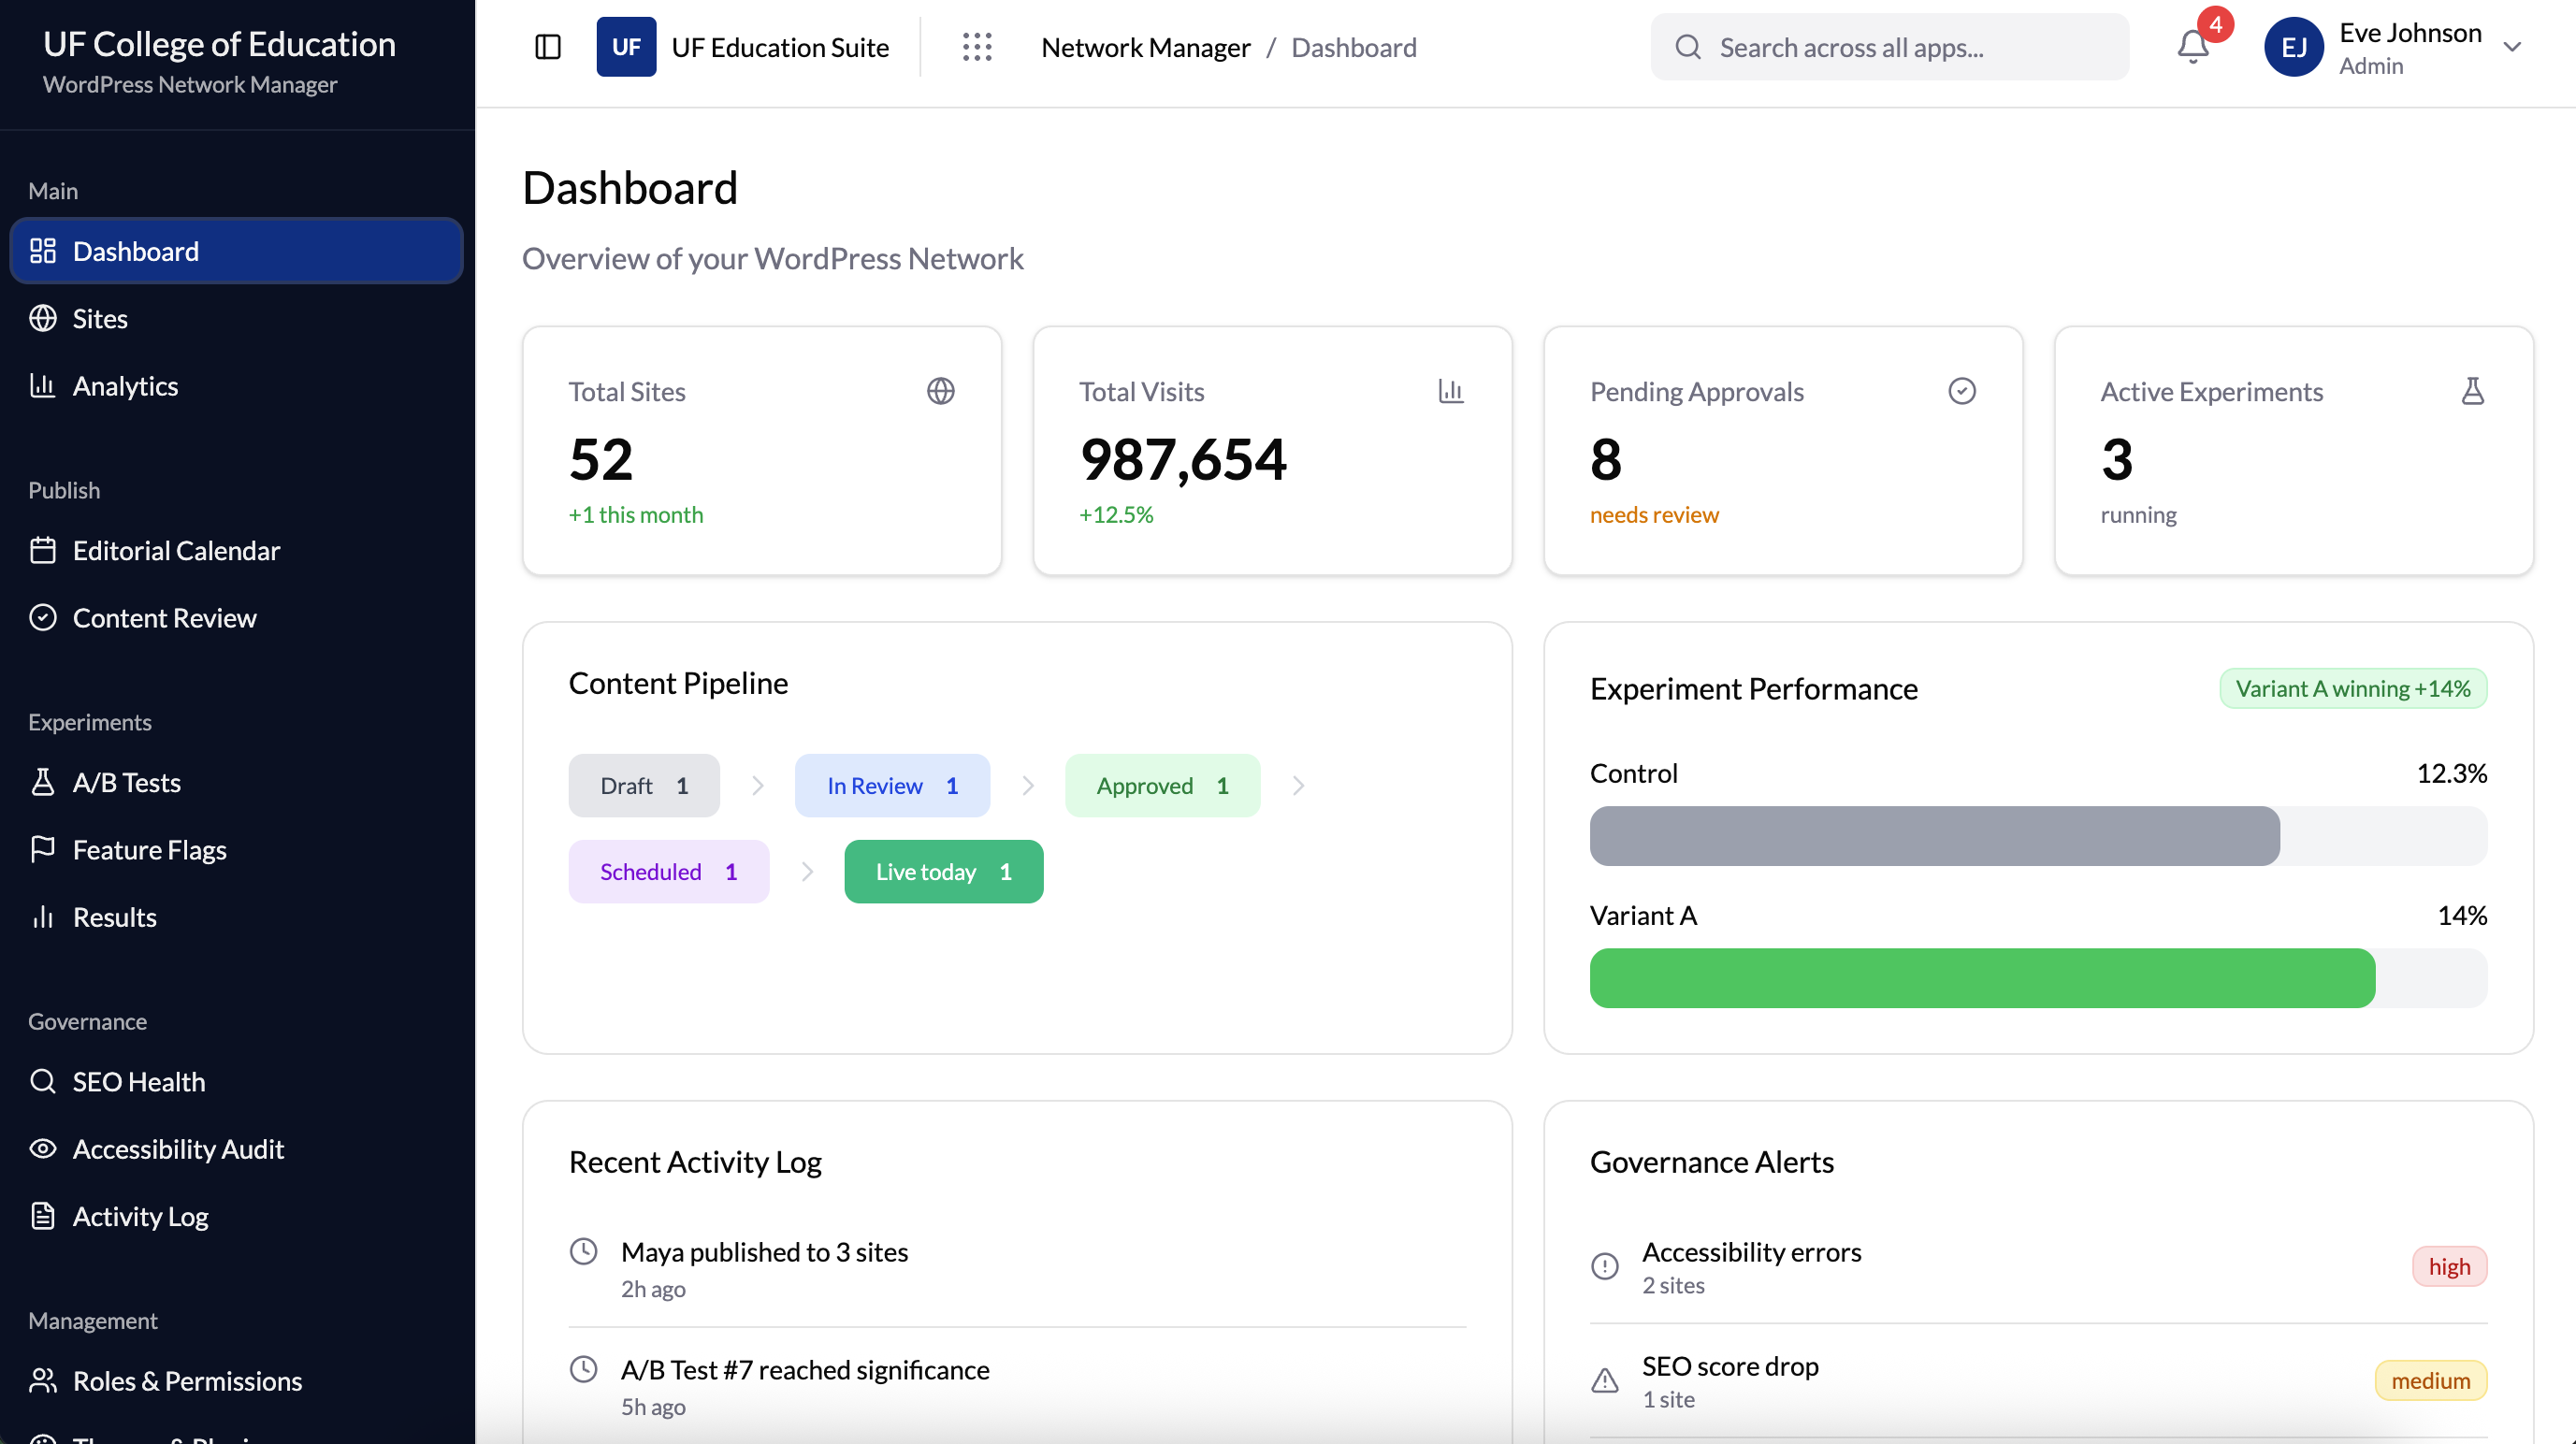
Task: Click the 'needs review' text under Pending Approvals
Action: [1654, 514]
